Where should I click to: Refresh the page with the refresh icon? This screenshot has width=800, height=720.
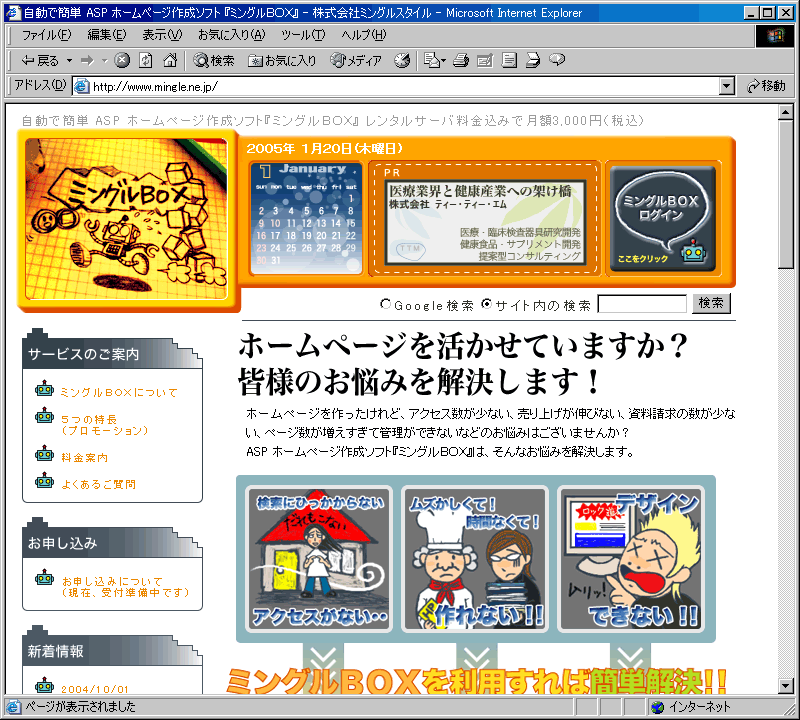point(146,60)
